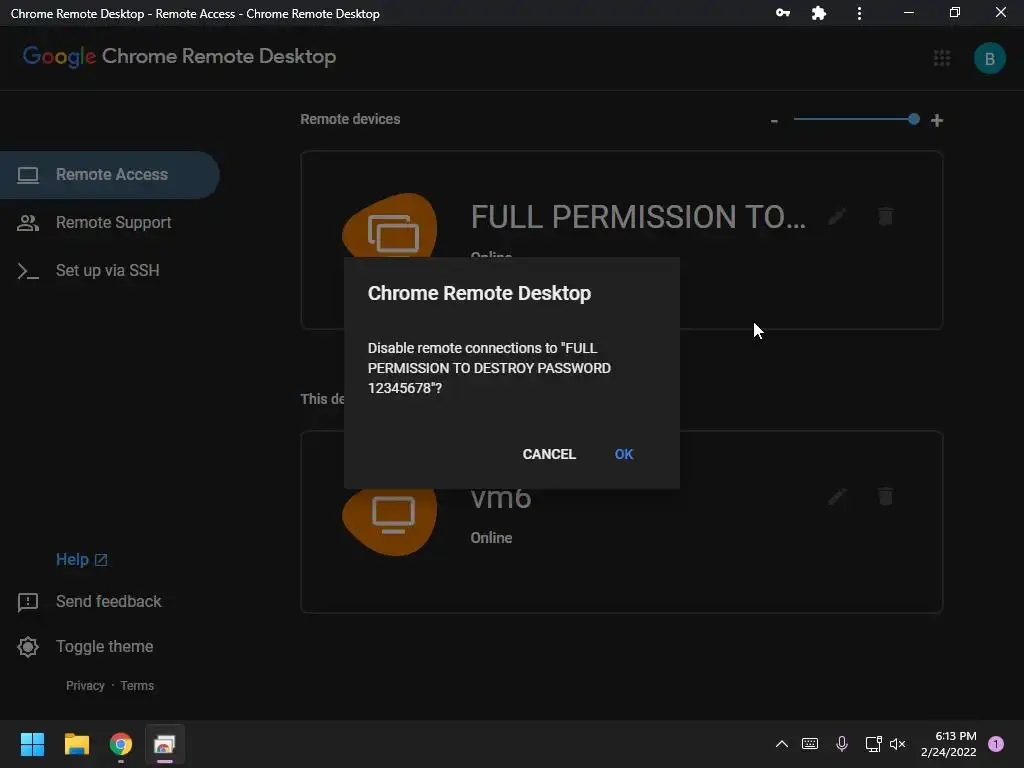
Task: Click the Google Chrome Remote Desktop logo
Action: click(180, 57)
